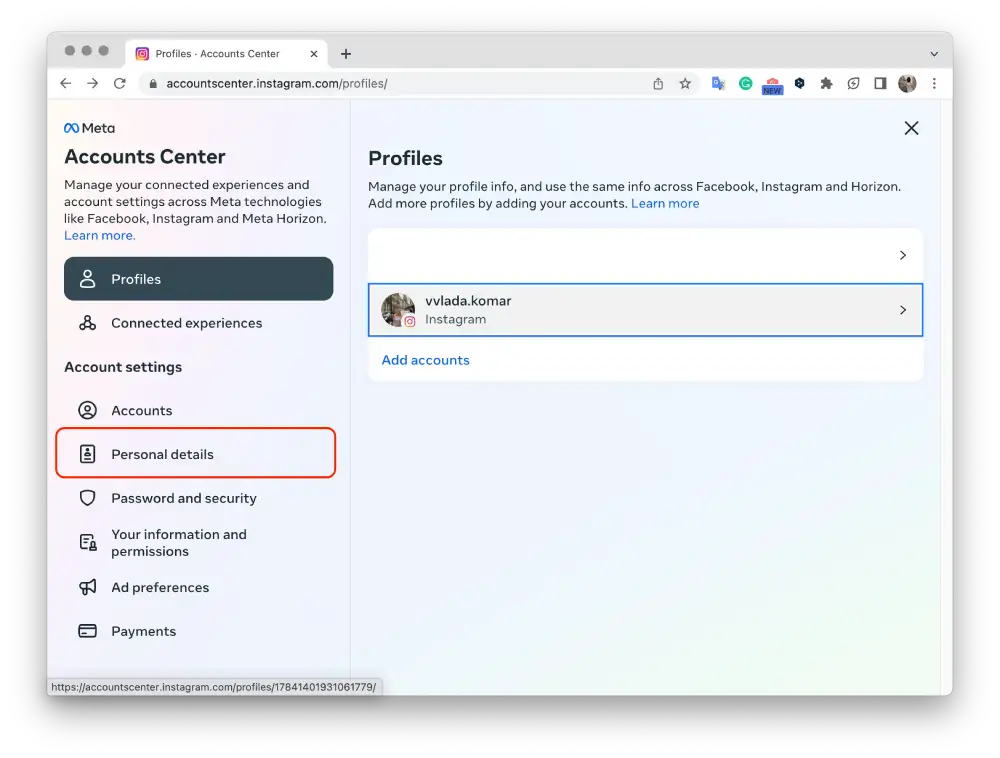Click the Meta logo

[x=89, y=128]
